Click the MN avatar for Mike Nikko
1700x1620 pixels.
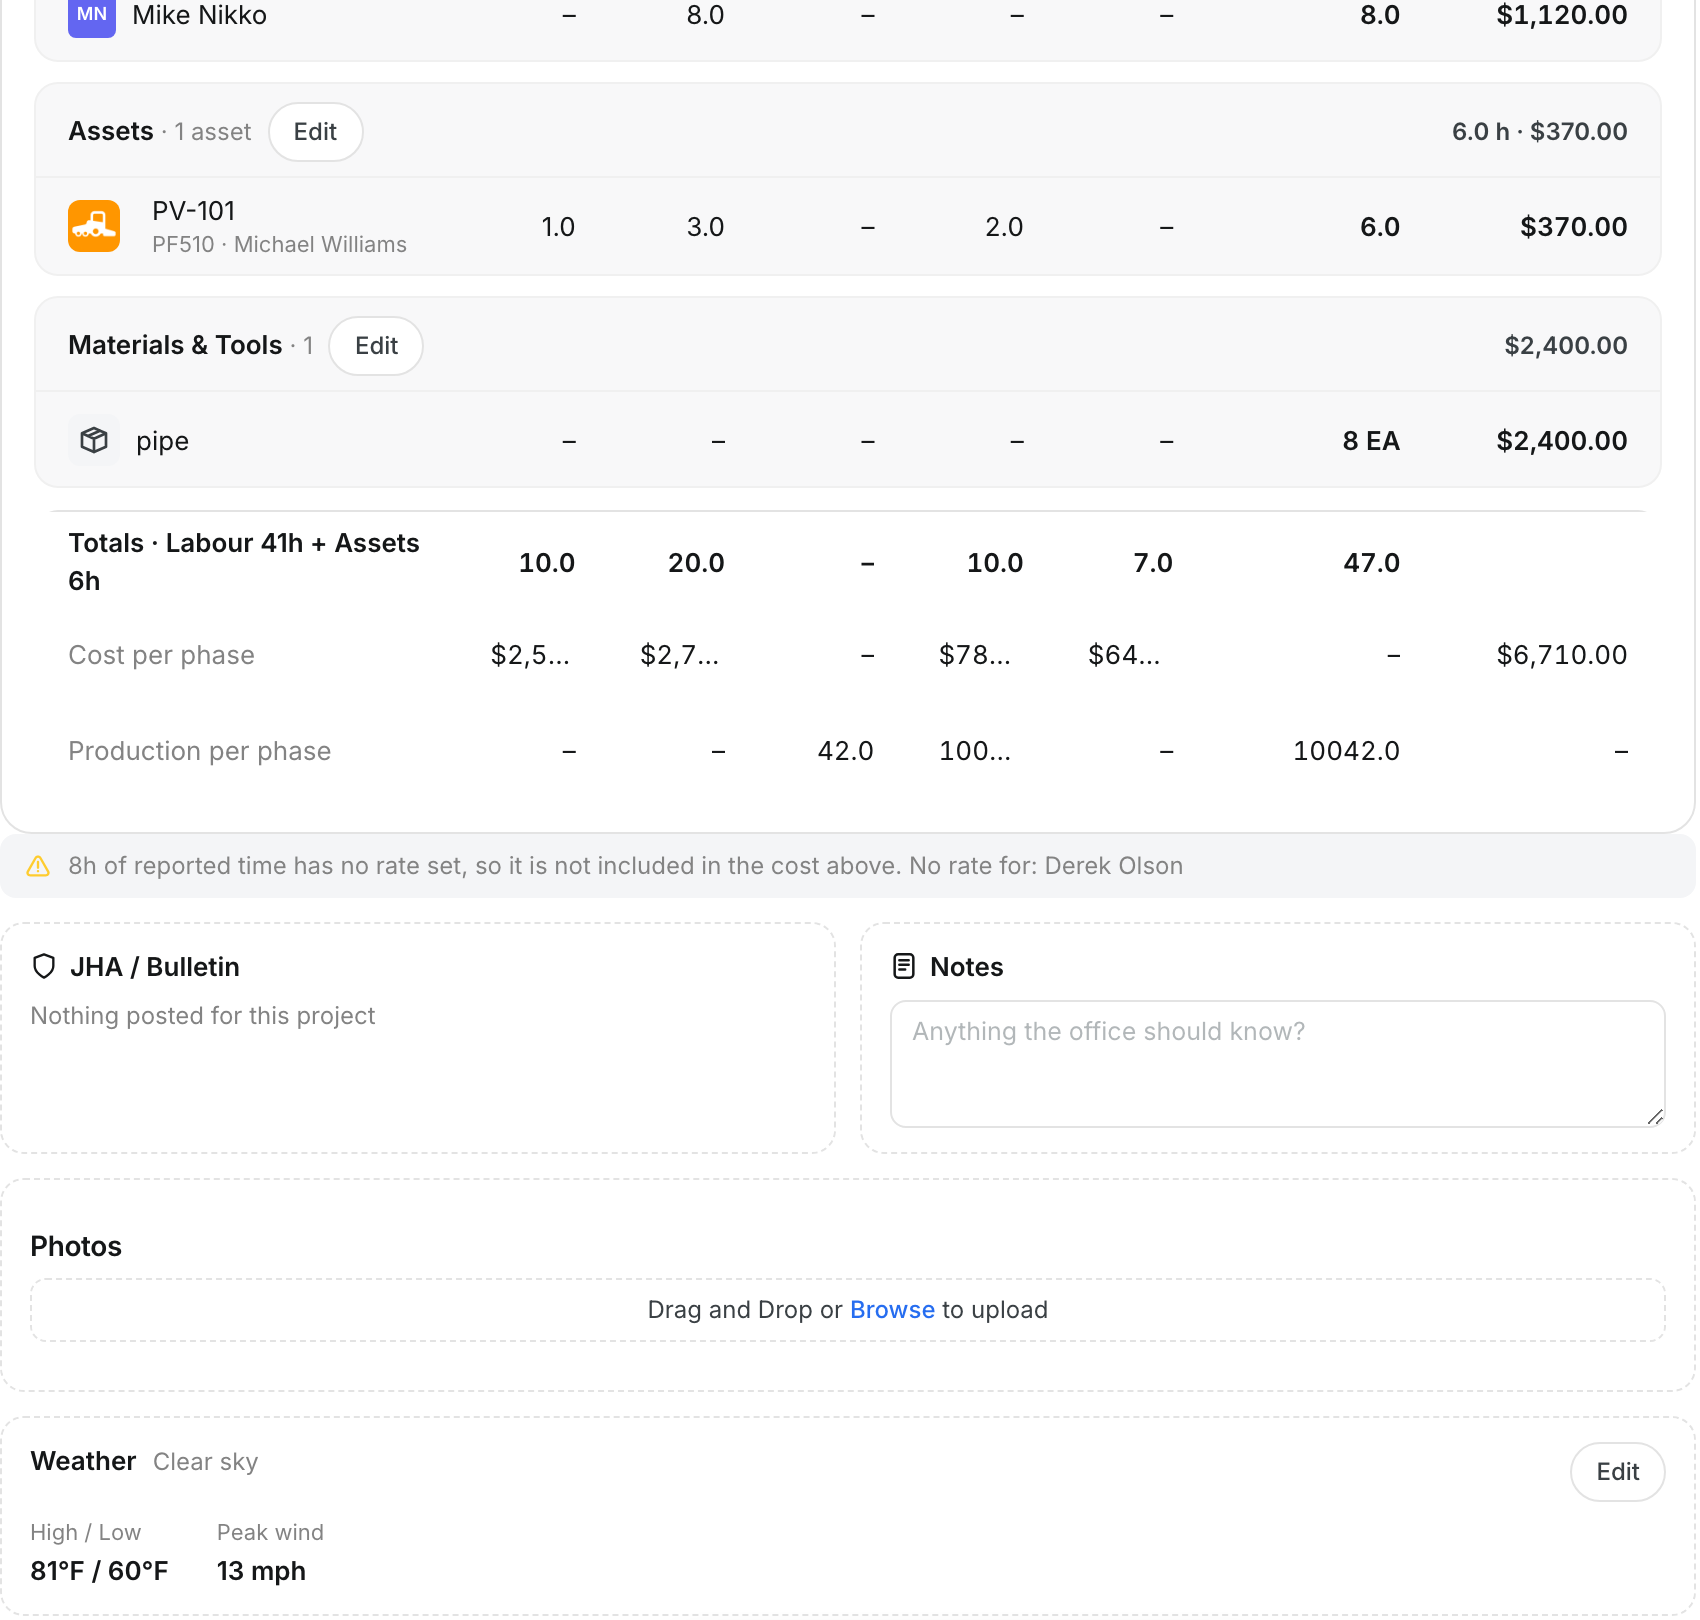[x=92, y=16]
